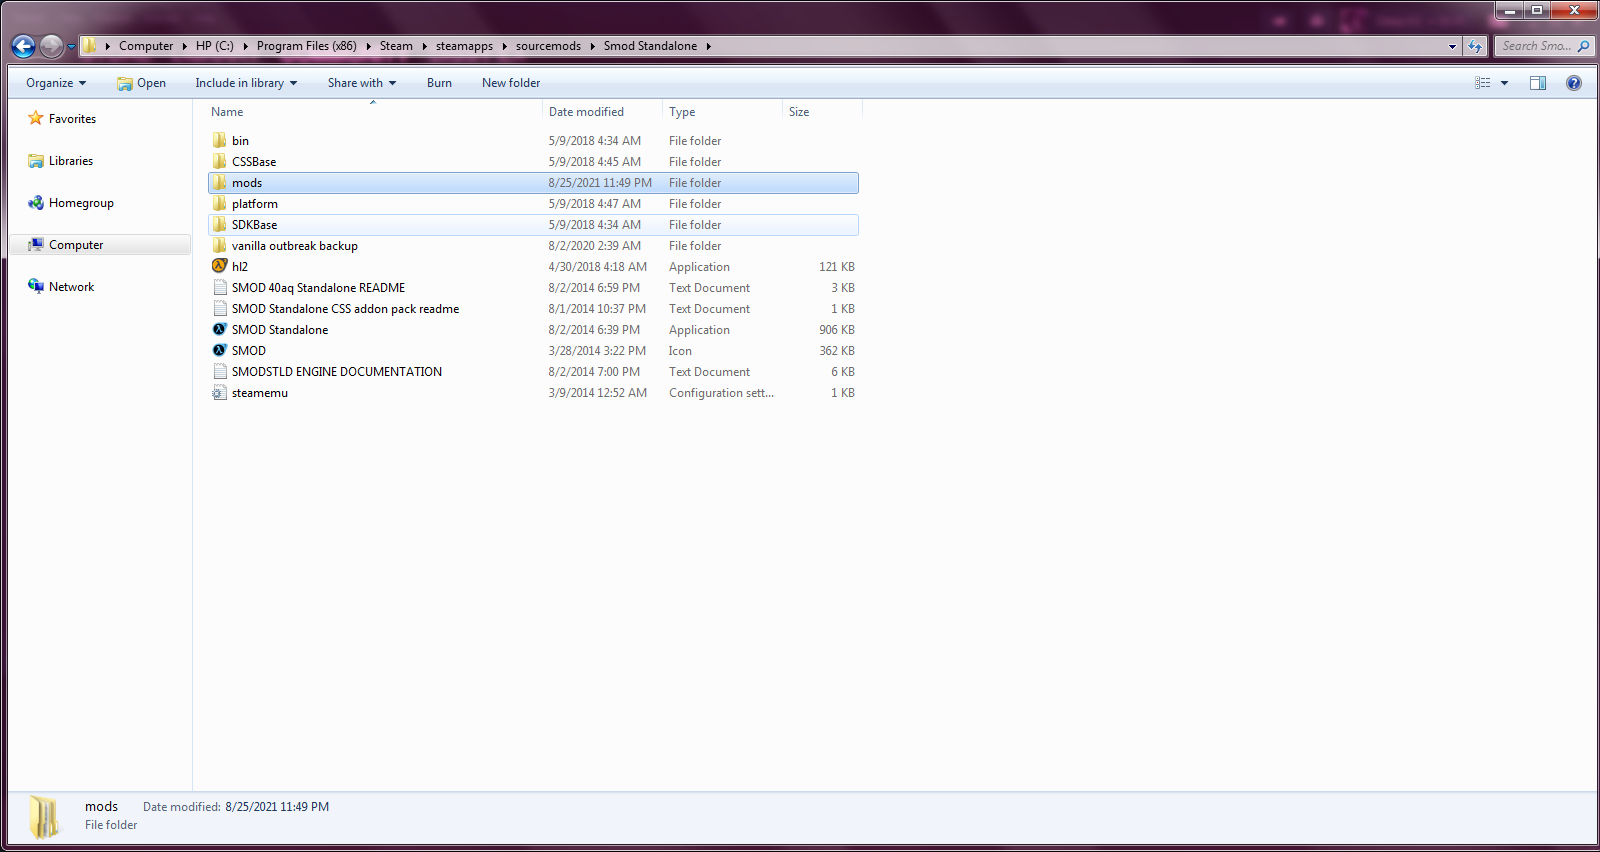The height and width of the screenshot is (852, 1600).
Task: Select SMOD 40aq Standalone README file icon
Action: [x=220, y=288]
